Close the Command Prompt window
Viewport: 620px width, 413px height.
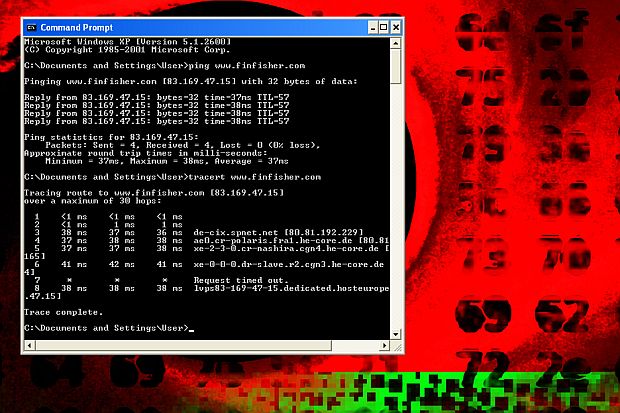pyautogui.click(x=395, y=27)
